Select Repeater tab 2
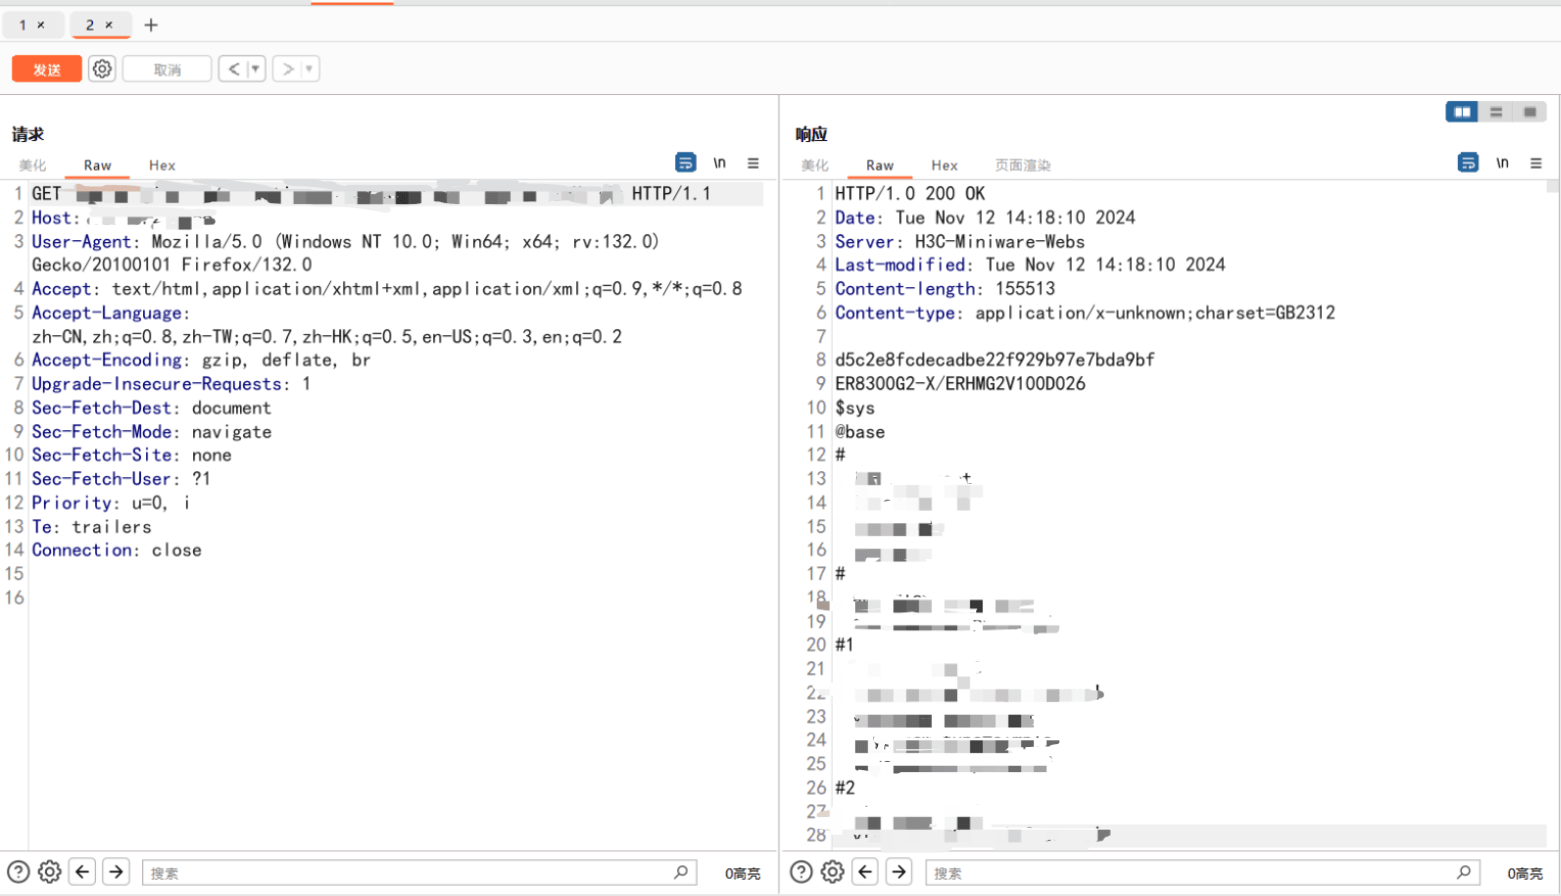This screenshot has width=1561, height=896. [90, 25]
